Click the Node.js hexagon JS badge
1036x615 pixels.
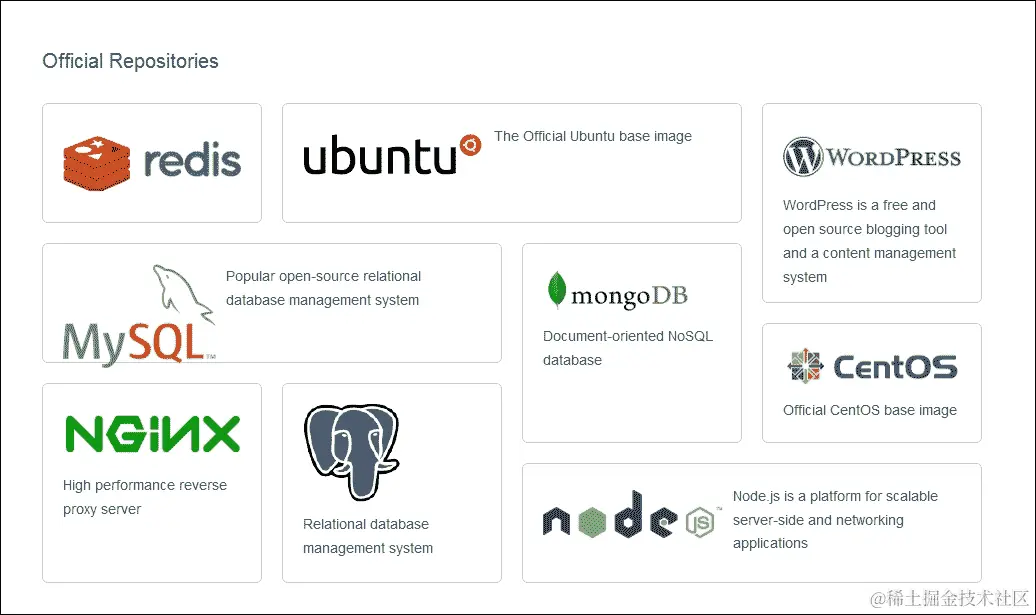[698, 521]
